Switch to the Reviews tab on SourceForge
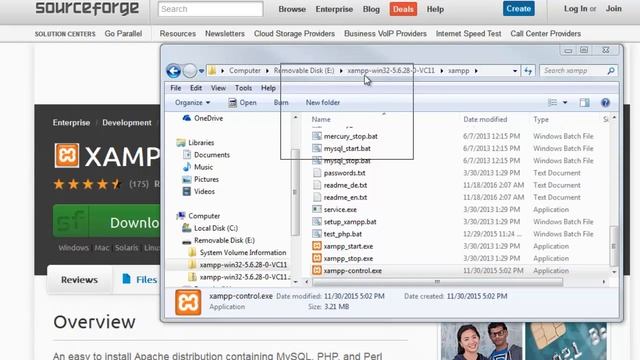640x360 pixels. pyautogui.click(x=79, y=280)
